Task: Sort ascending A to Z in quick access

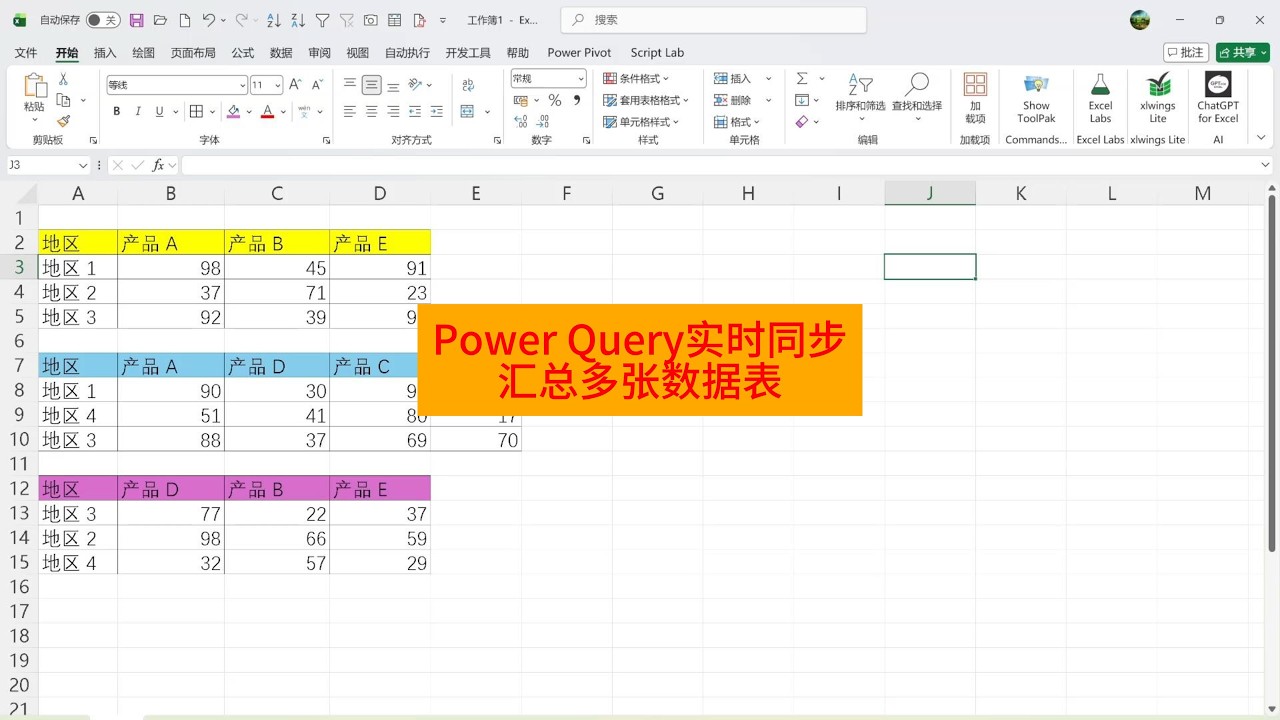Action: coord(274,20)
